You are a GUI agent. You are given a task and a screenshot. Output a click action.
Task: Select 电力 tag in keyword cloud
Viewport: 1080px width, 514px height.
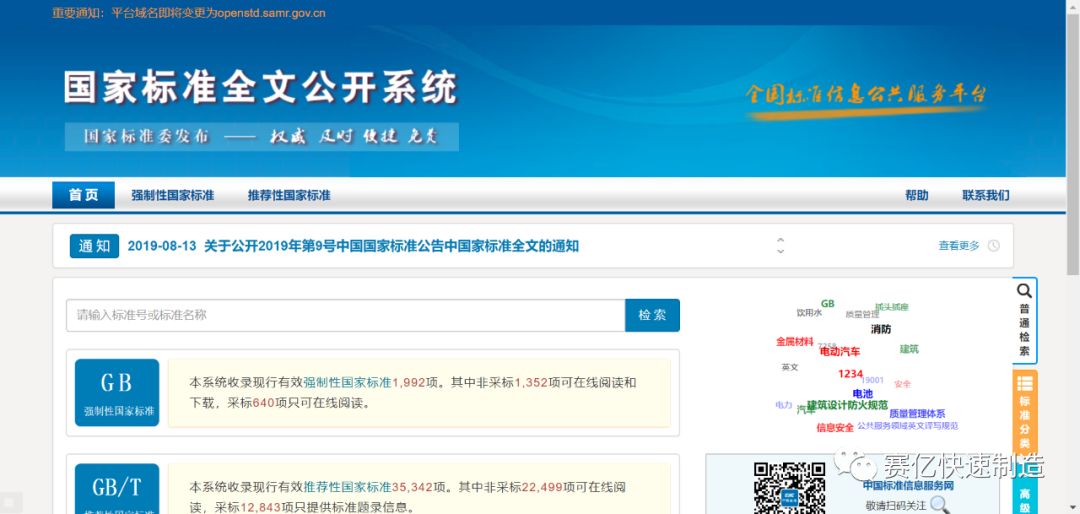click(784, 405)
